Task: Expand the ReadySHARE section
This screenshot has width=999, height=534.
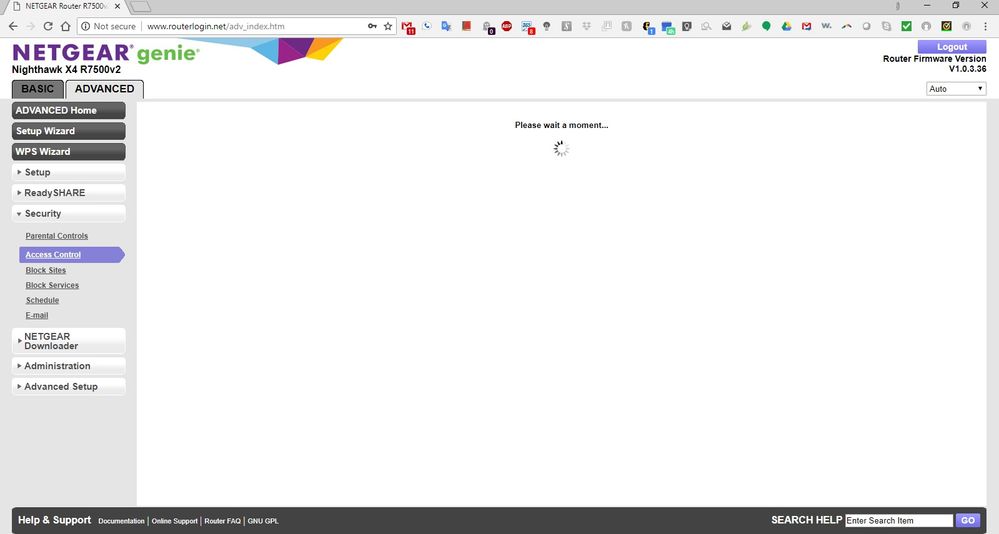Action: pos(68,192)
